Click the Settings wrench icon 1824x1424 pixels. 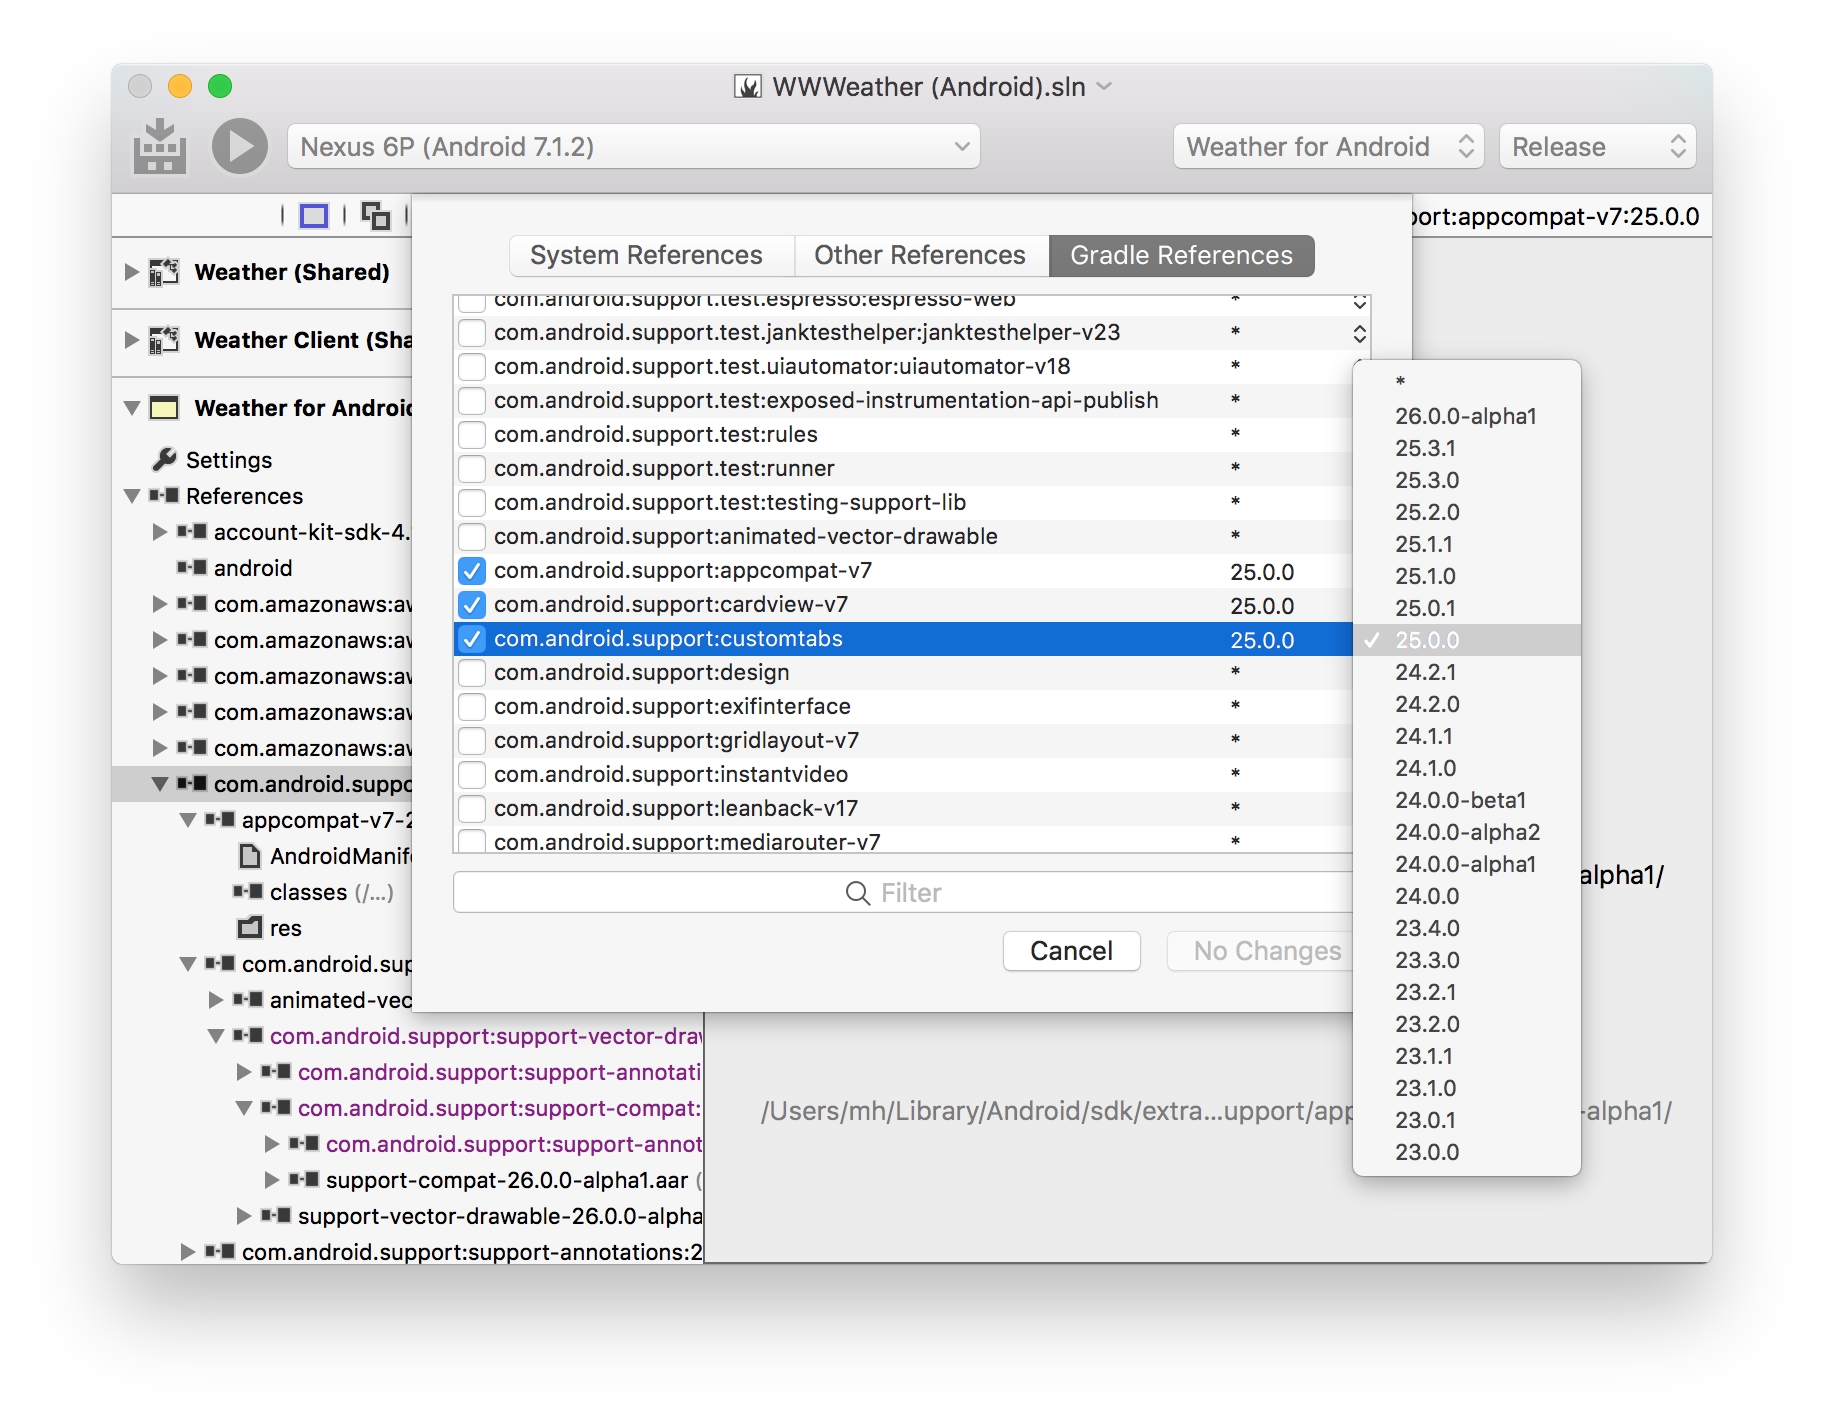(x=164, y=460)
